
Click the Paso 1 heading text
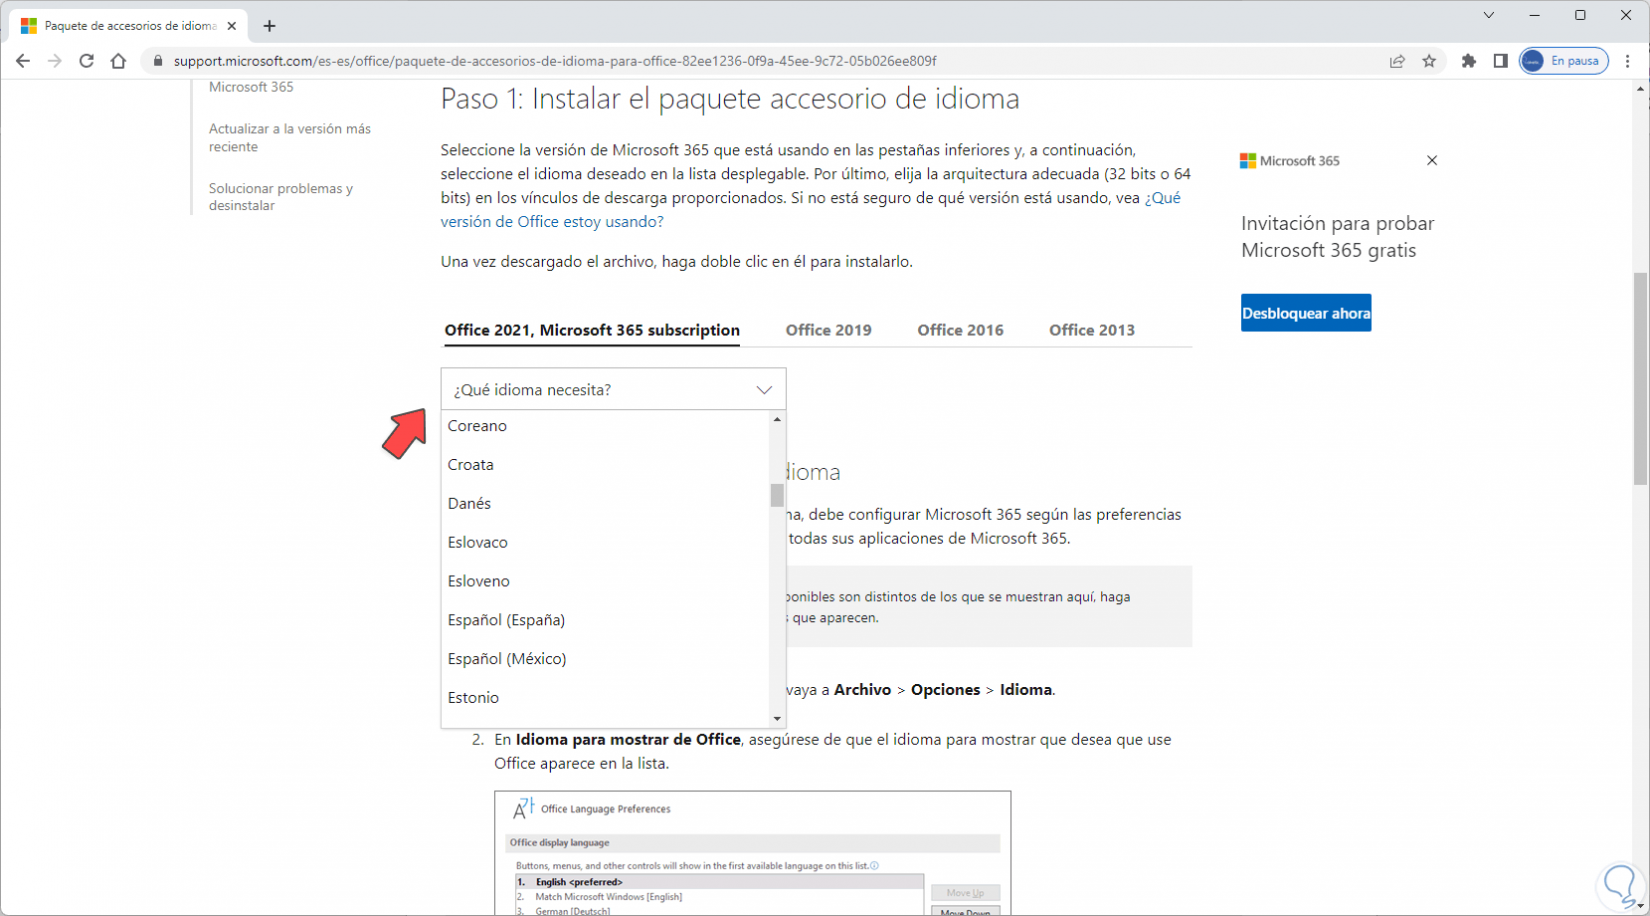tap(730, 99)
